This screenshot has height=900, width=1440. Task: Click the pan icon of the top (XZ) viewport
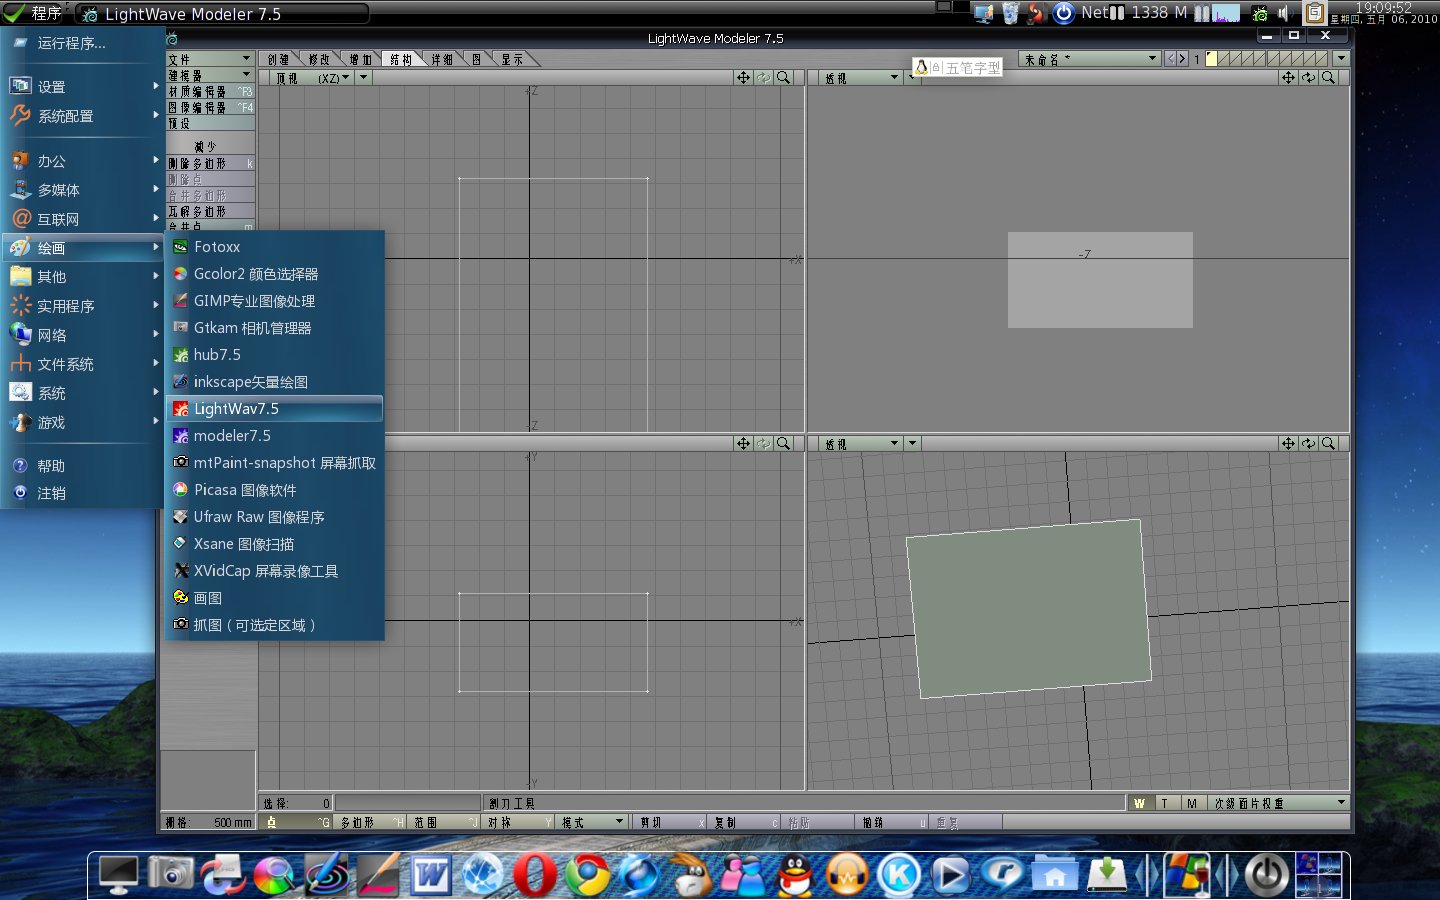[743, 77]
